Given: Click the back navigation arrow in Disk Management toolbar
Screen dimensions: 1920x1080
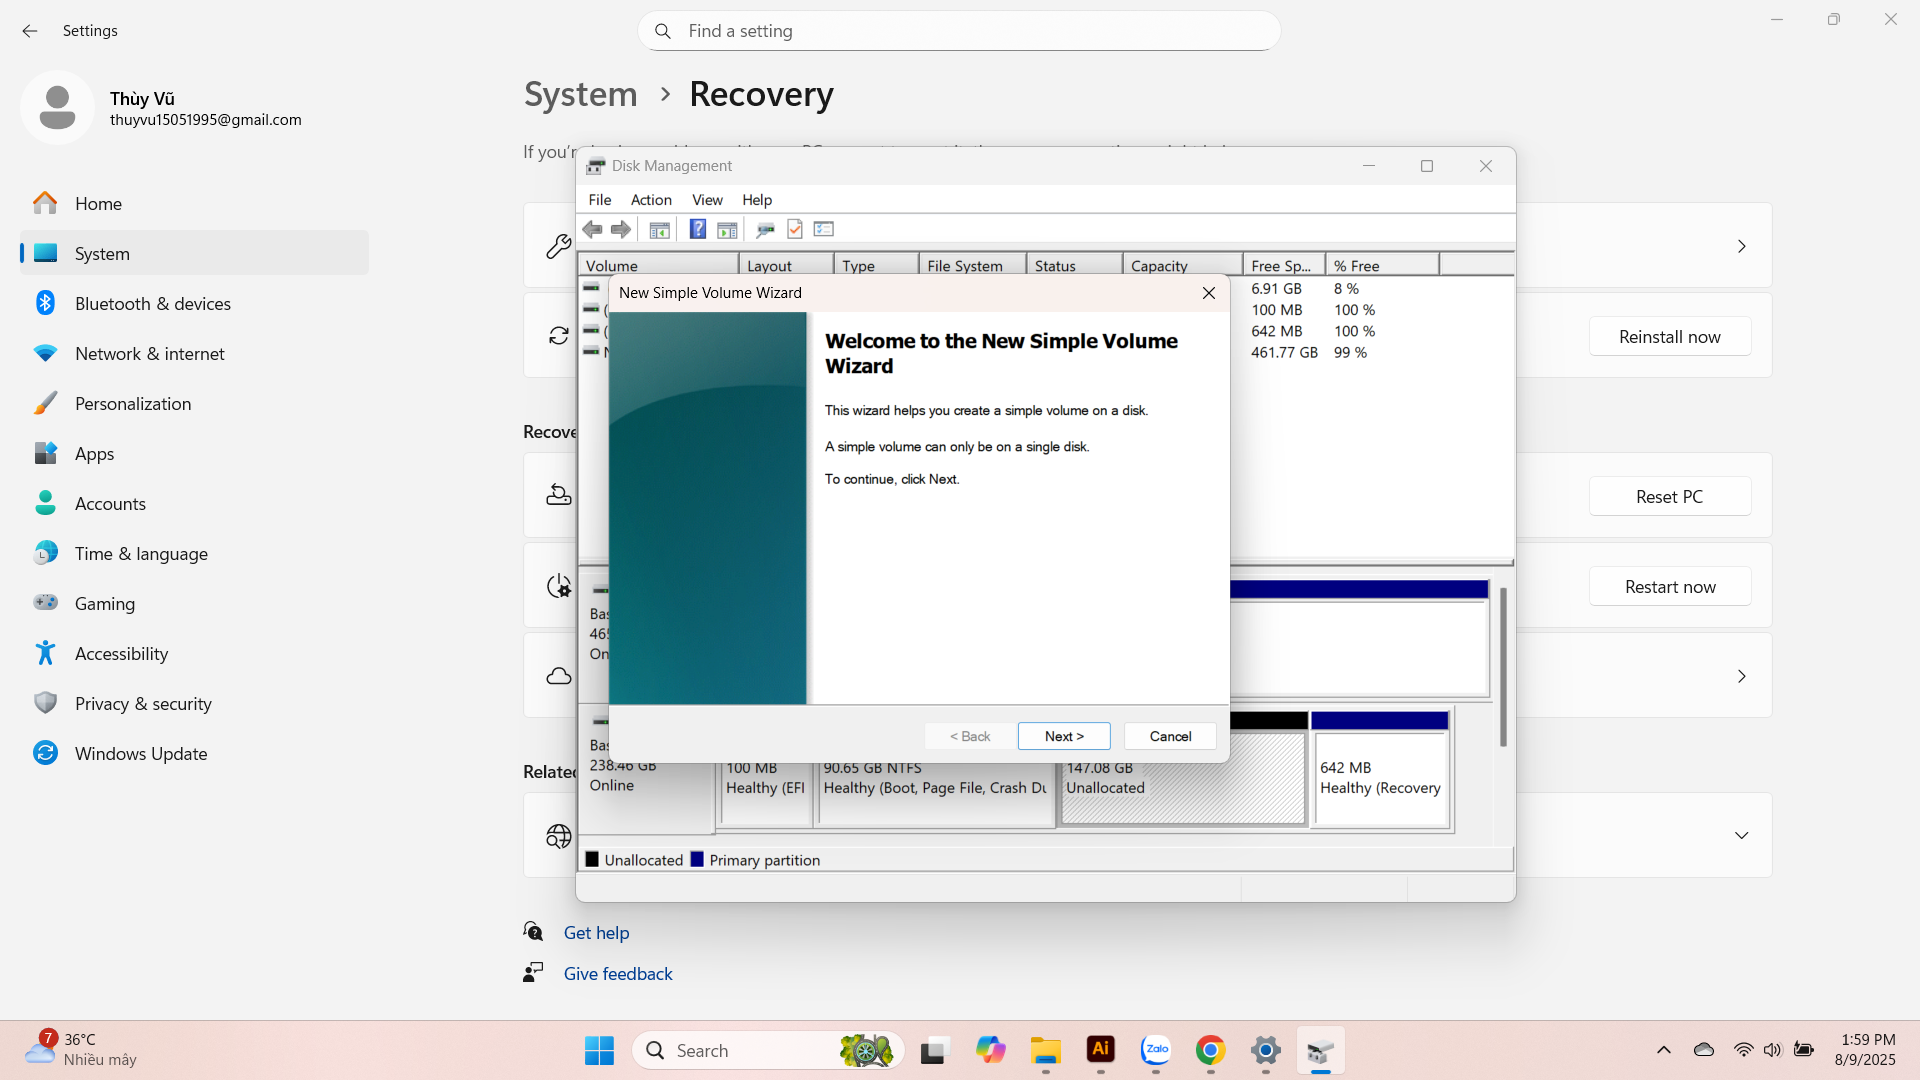Looking at the screenshot, I should (593, 229).
